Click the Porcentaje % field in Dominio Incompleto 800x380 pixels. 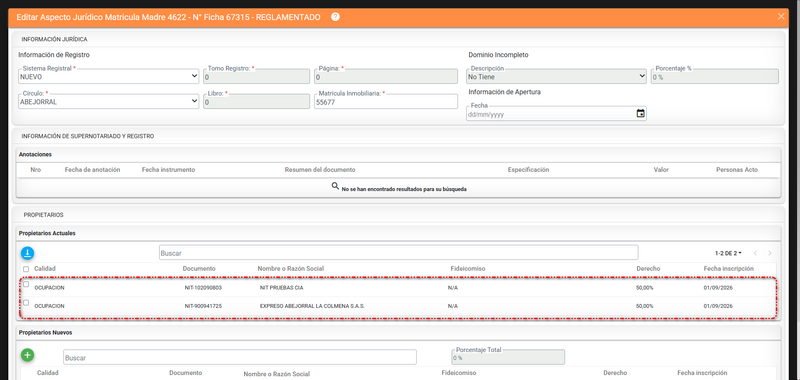pos(715,76)
